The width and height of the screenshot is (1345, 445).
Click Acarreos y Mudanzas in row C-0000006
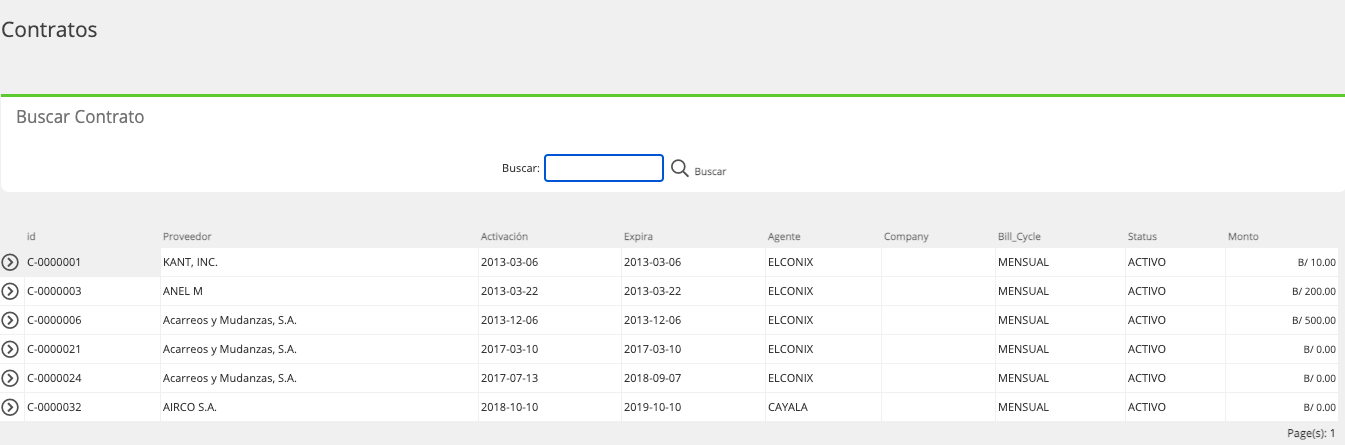(x=230, y=320)
